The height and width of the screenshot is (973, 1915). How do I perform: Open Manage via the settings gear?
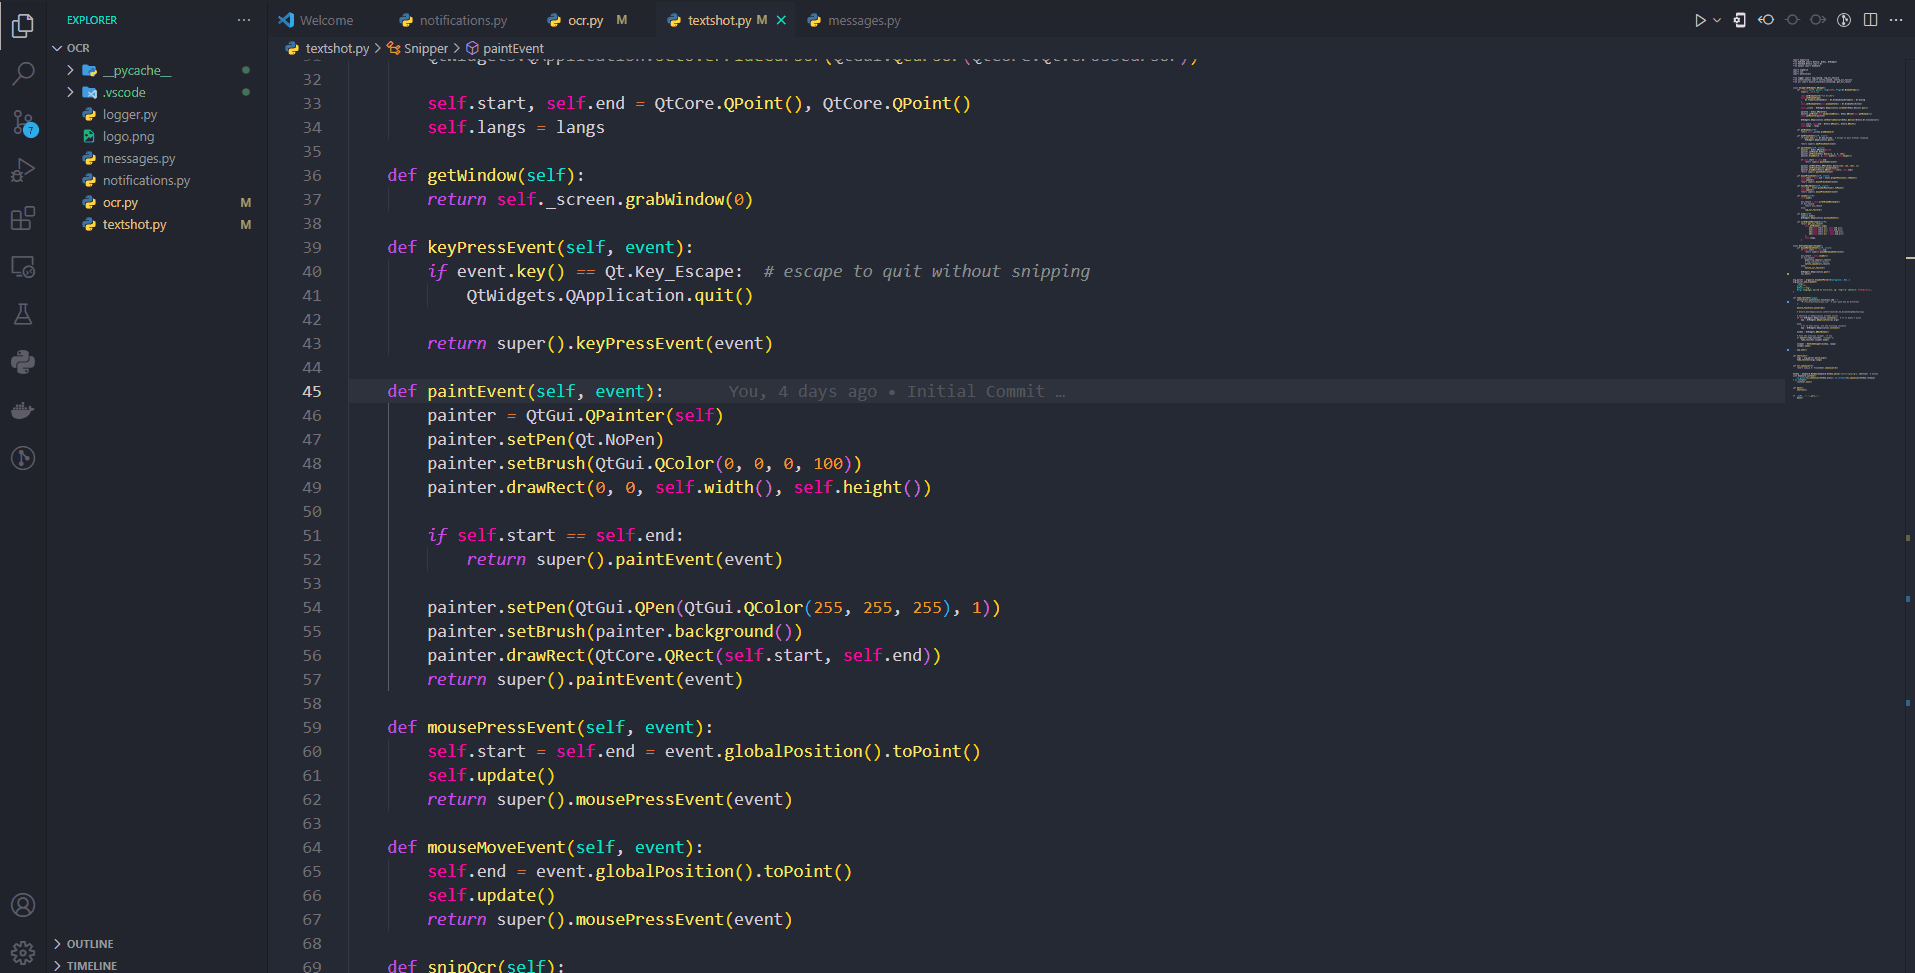click(23, 952)
